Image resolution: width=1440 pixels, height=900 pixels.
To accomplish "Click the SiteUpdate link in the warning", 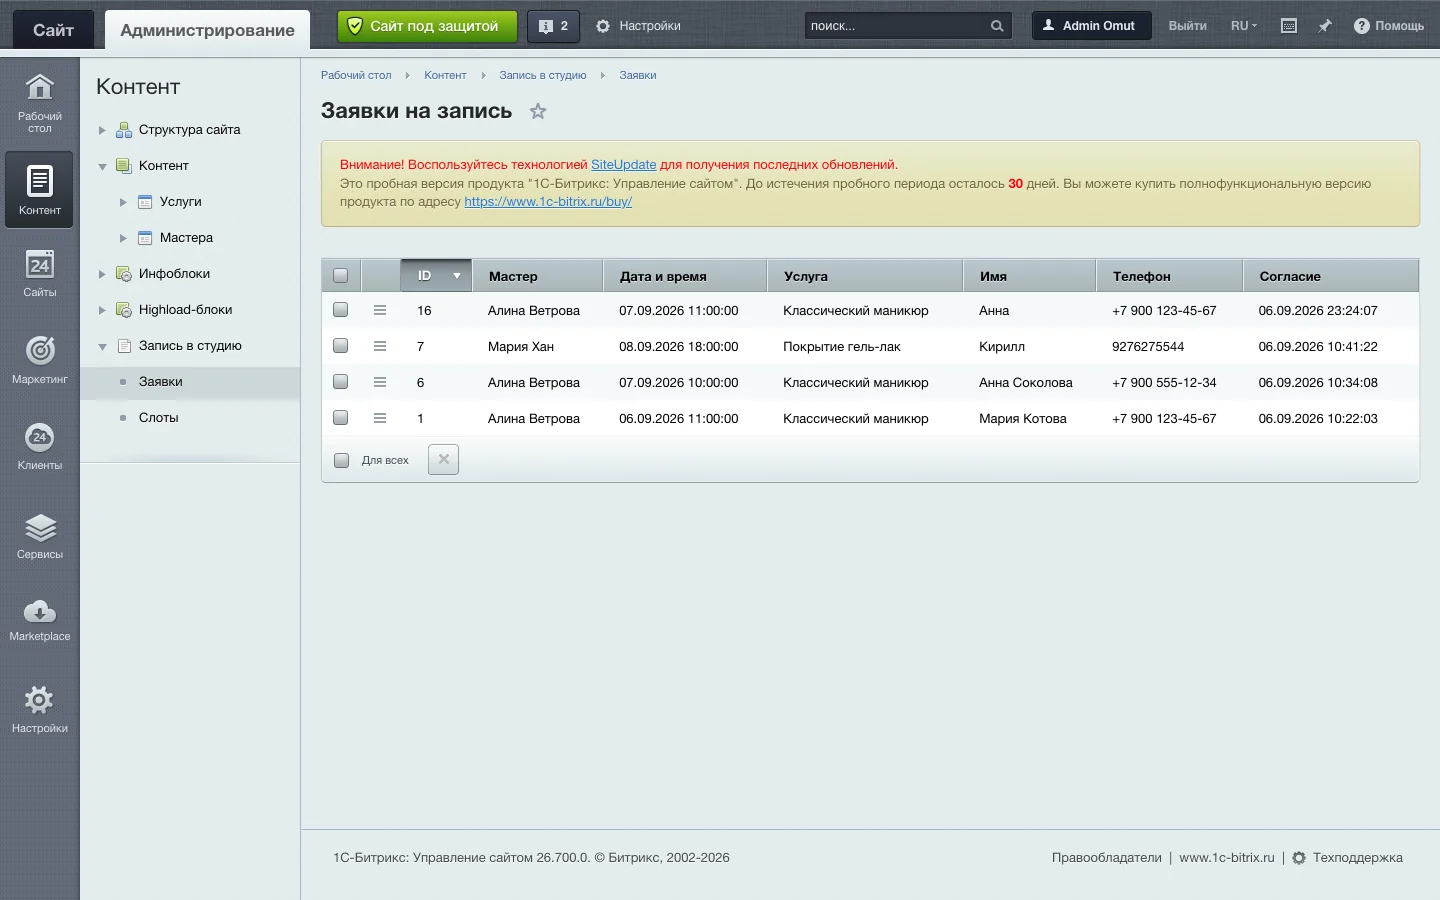I will click(623, 165).
